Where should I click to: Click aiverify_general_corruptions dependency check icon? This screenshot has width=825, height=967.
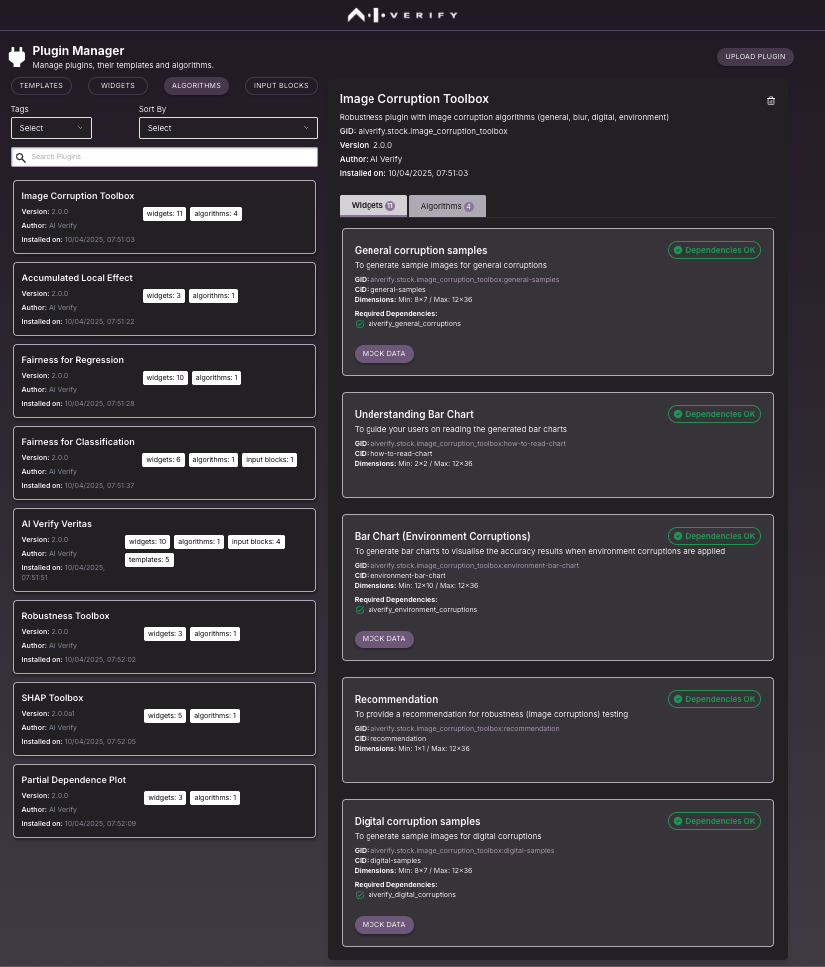359,324
